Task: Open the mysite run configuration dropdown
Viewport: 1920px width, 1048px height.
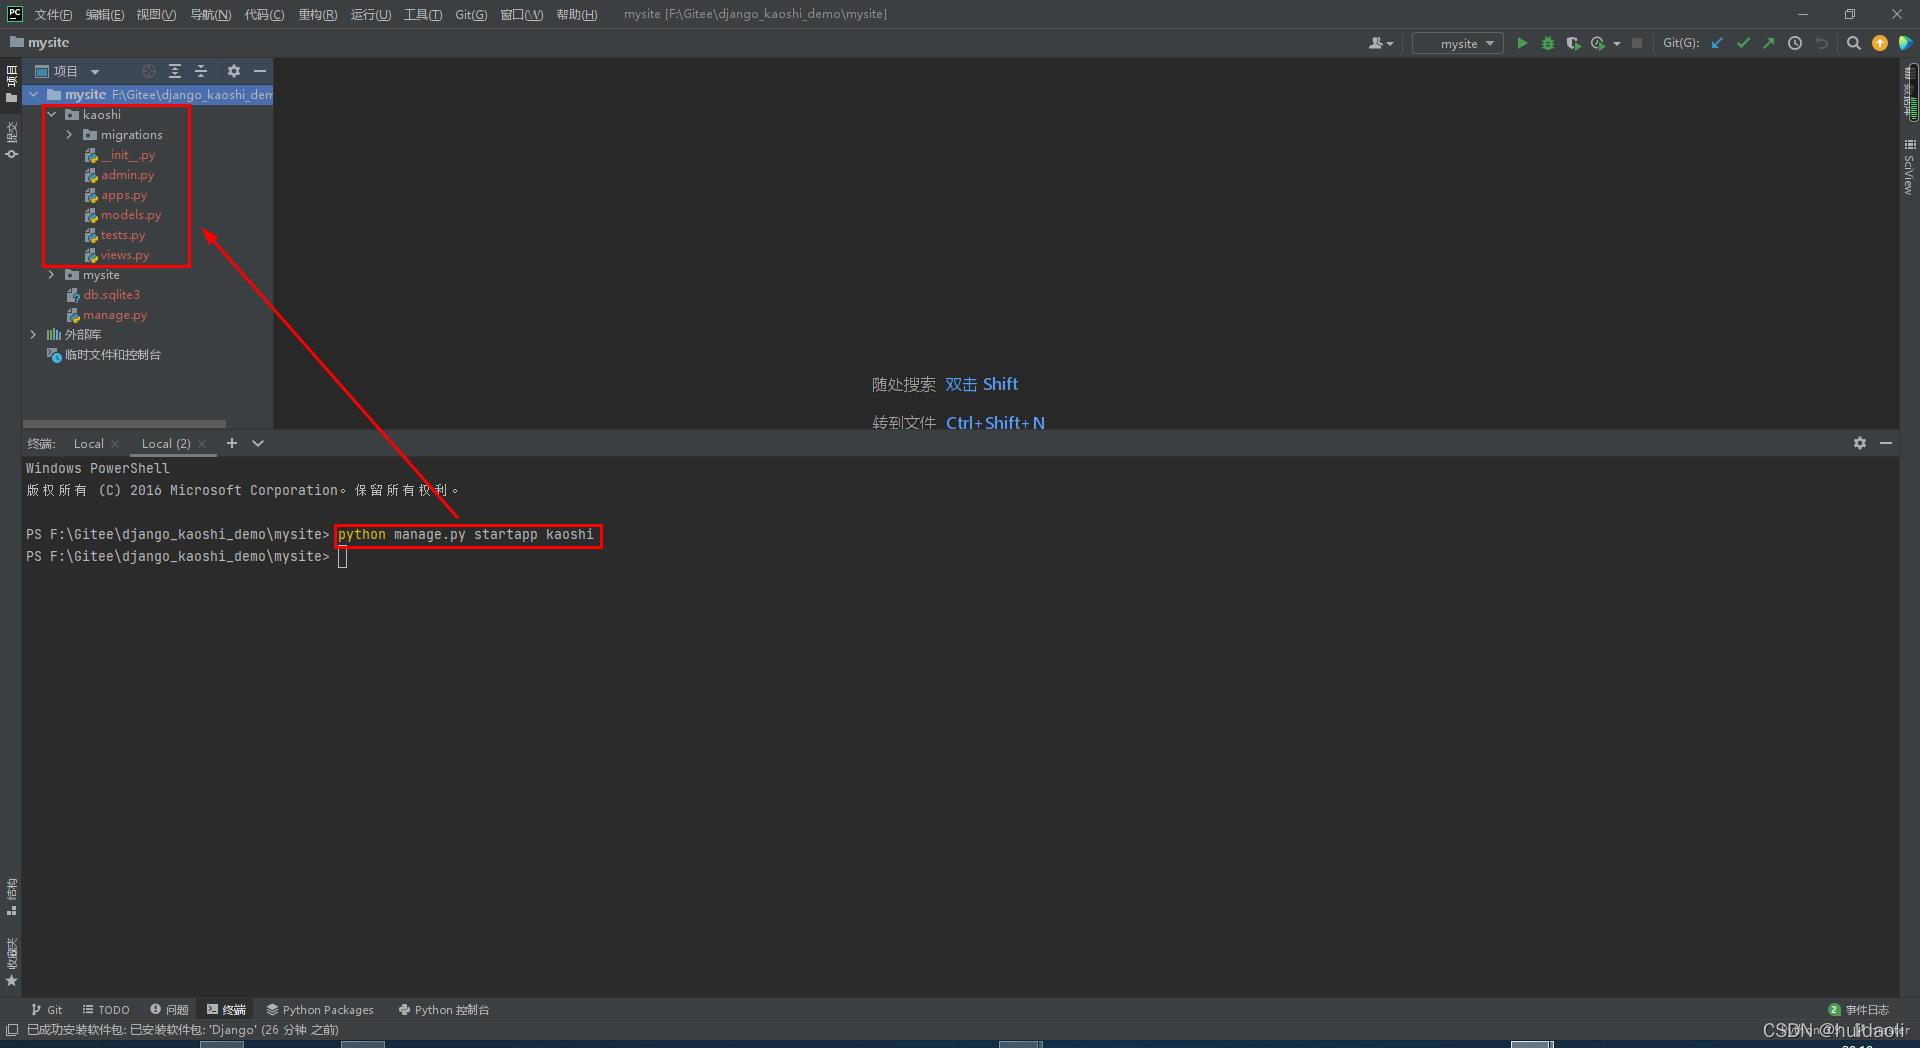Action: coord(1458,43)
